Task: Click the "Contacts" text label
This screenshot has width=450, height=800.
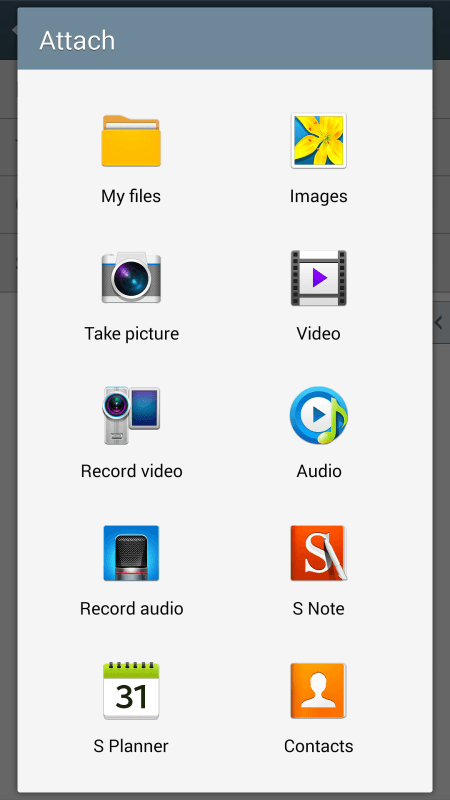Action: coord(318,746)
